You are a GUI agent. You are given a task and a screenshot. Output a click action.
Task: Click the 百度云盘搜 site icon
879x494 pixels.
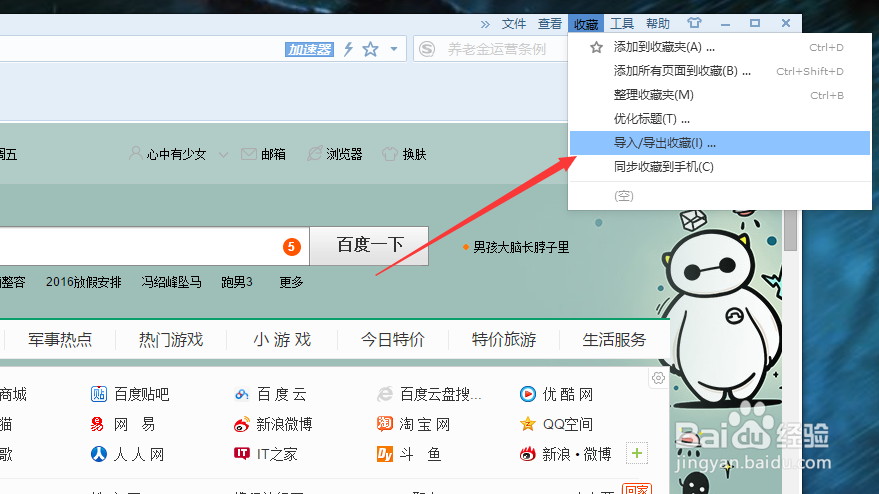(385, 394)
